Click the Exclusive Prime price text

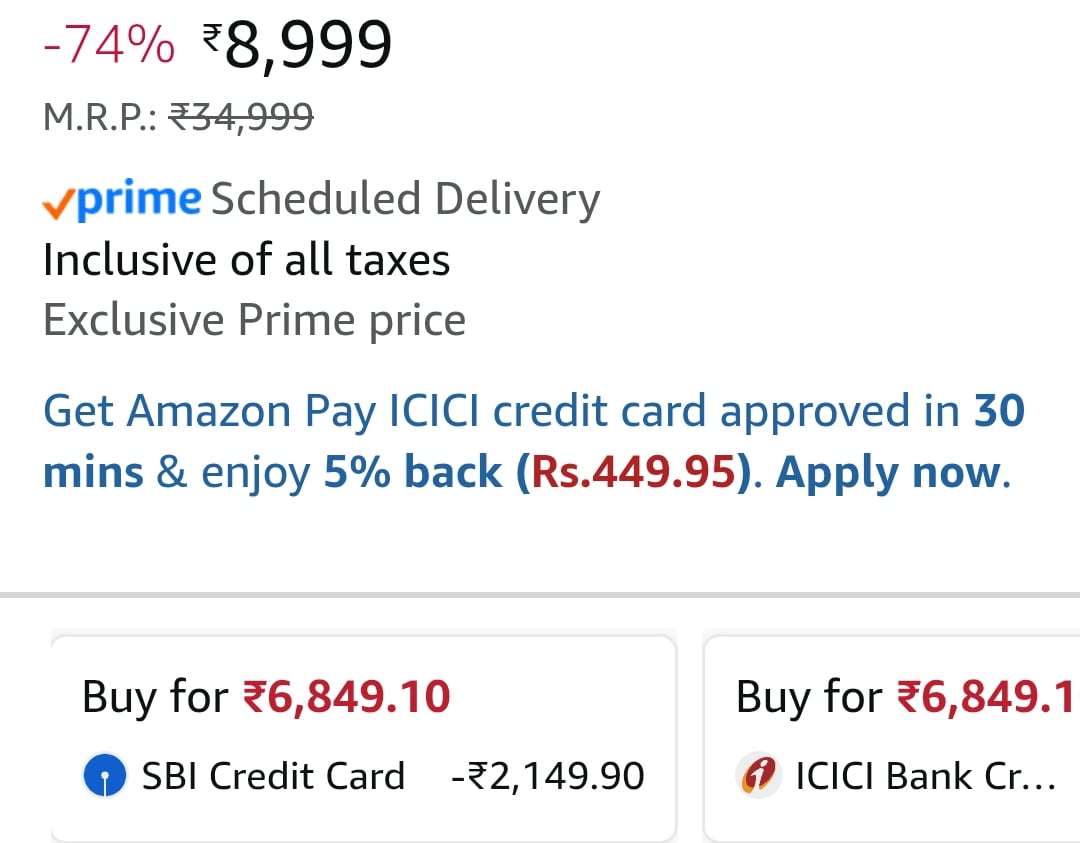[254, 320]
